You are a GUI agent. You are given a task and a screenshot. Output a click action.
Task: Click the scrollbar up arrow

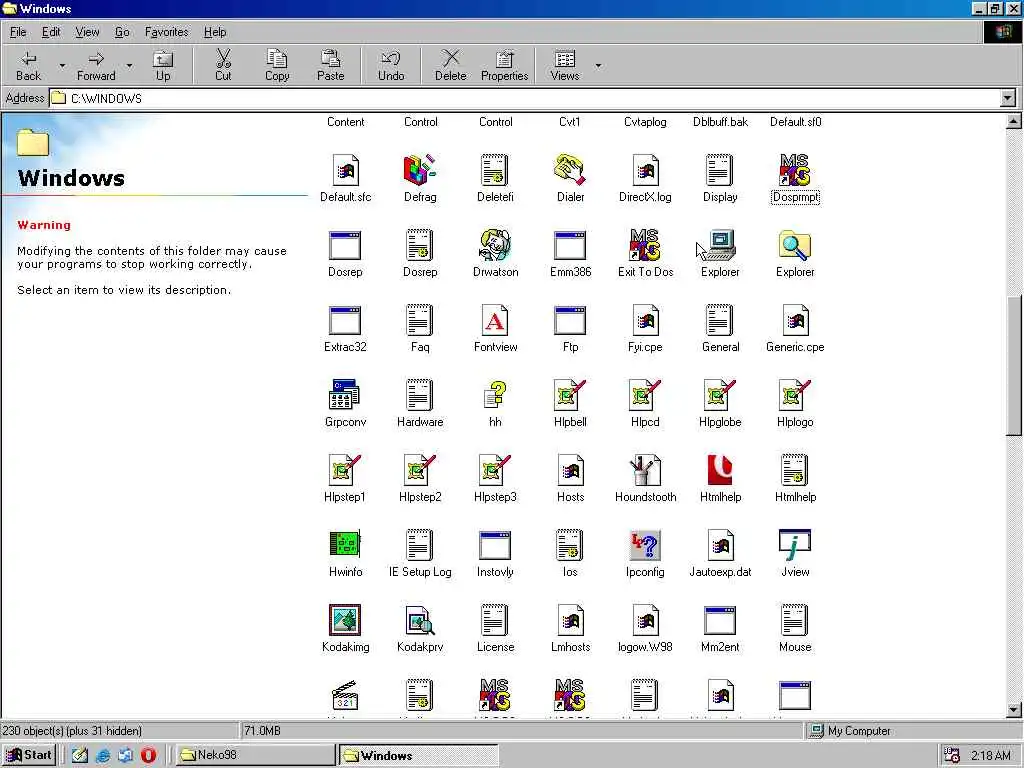tap(1014, 121)
